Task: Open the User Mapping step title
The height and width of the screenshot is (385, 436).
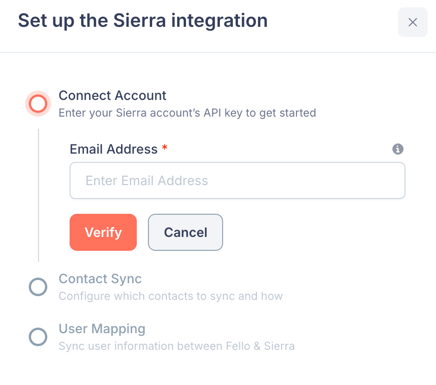Action: tap(102, 329)
